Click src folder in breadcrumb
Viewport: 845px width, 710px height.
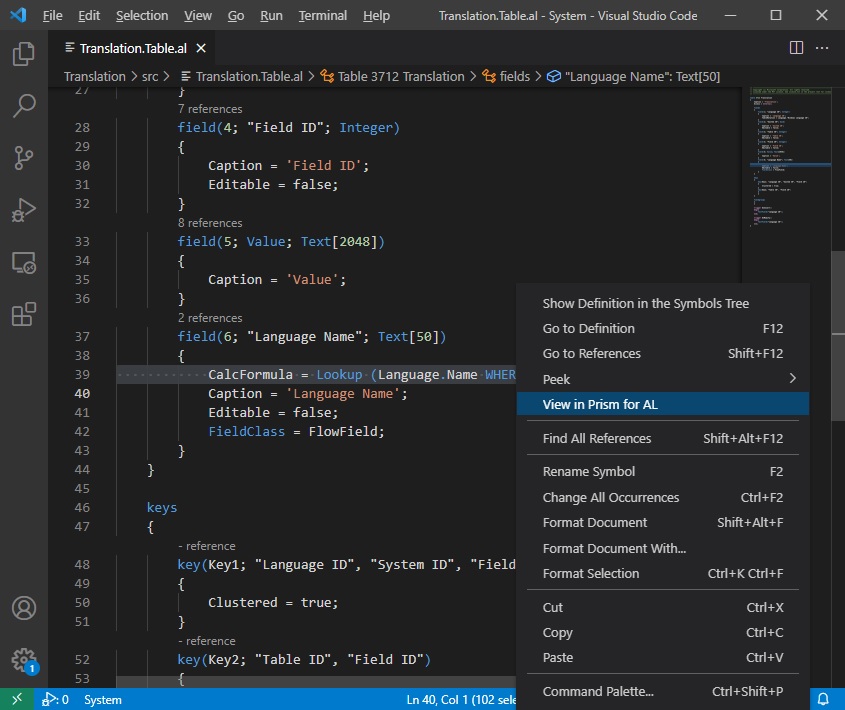(150, 77)
